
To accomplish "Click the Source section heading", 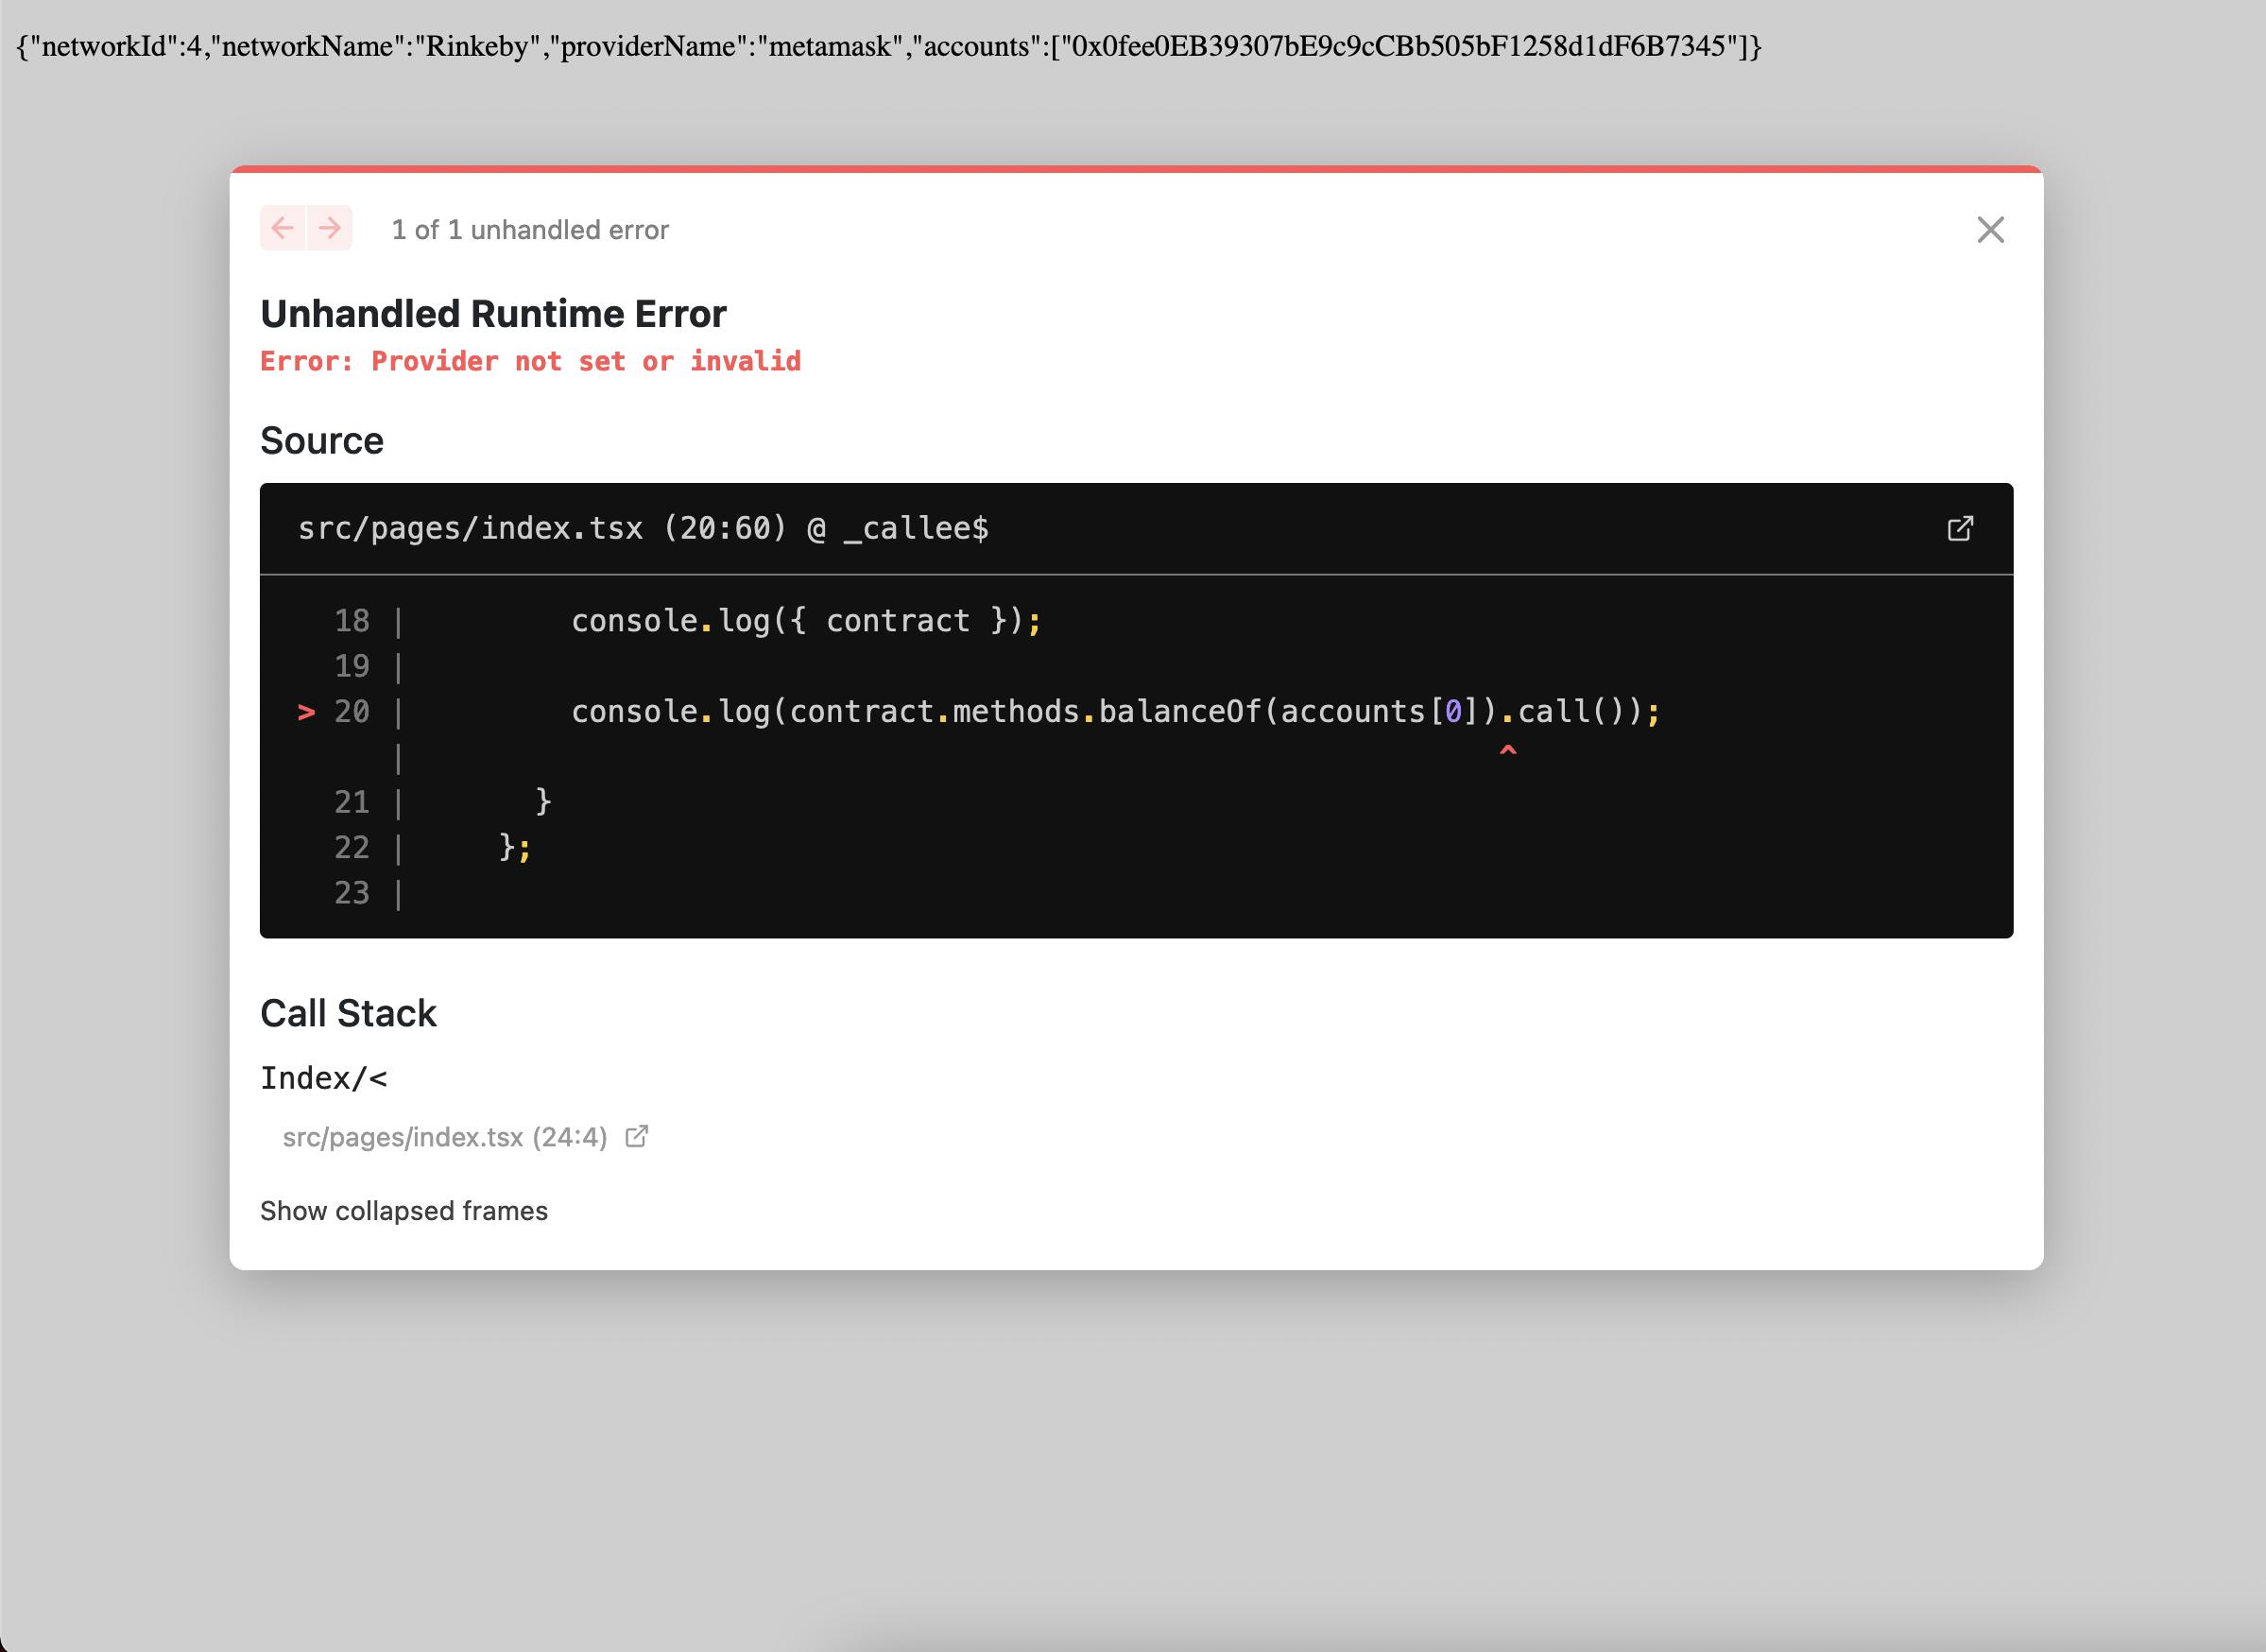I will (x=322, y=441).
